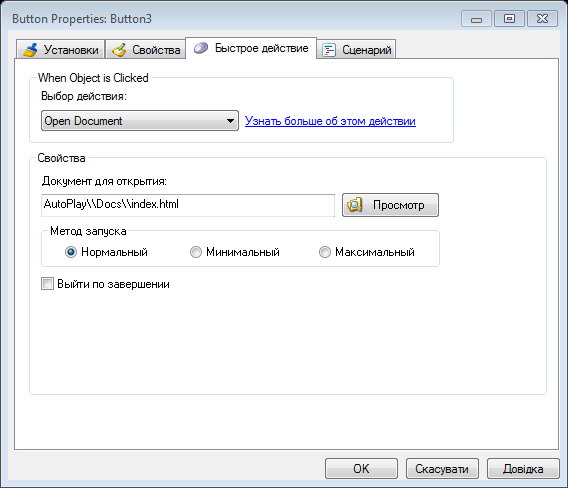
Task: Switch to the Свойства tab
Action: [146, 50]
